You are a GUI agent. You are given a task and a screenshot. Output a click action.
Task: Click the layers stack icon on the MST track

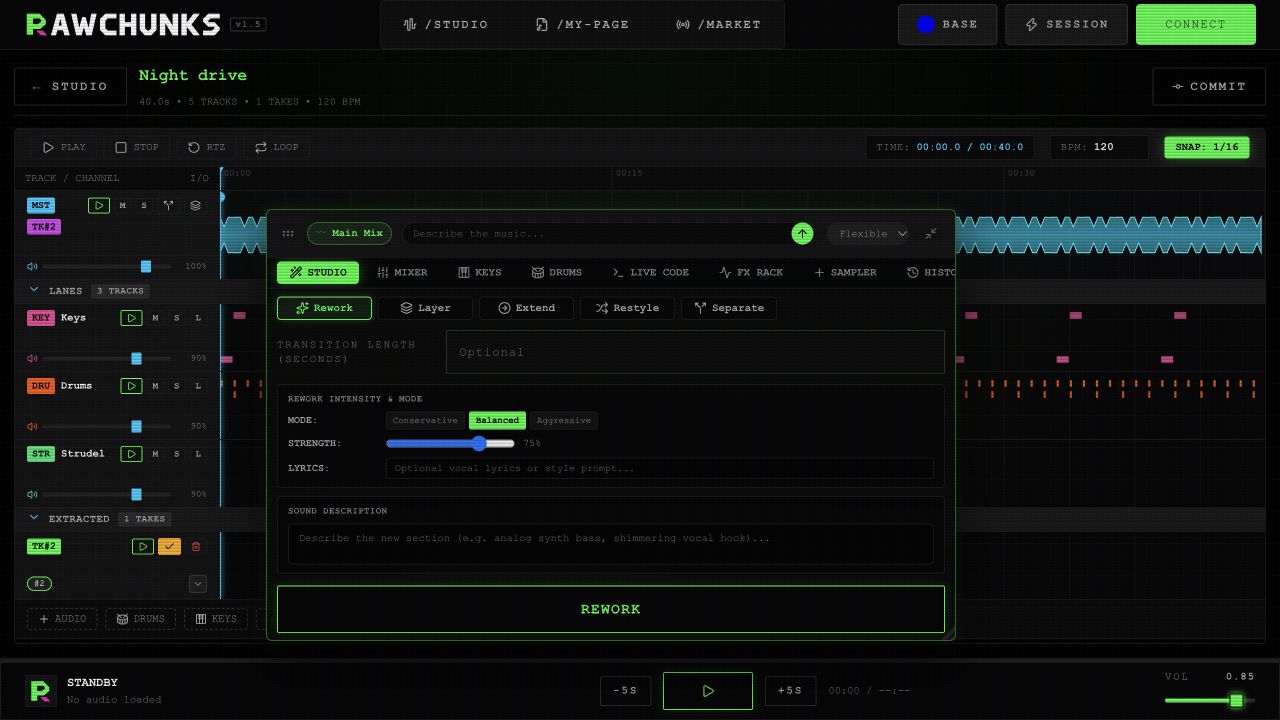[x=195, y=205]
